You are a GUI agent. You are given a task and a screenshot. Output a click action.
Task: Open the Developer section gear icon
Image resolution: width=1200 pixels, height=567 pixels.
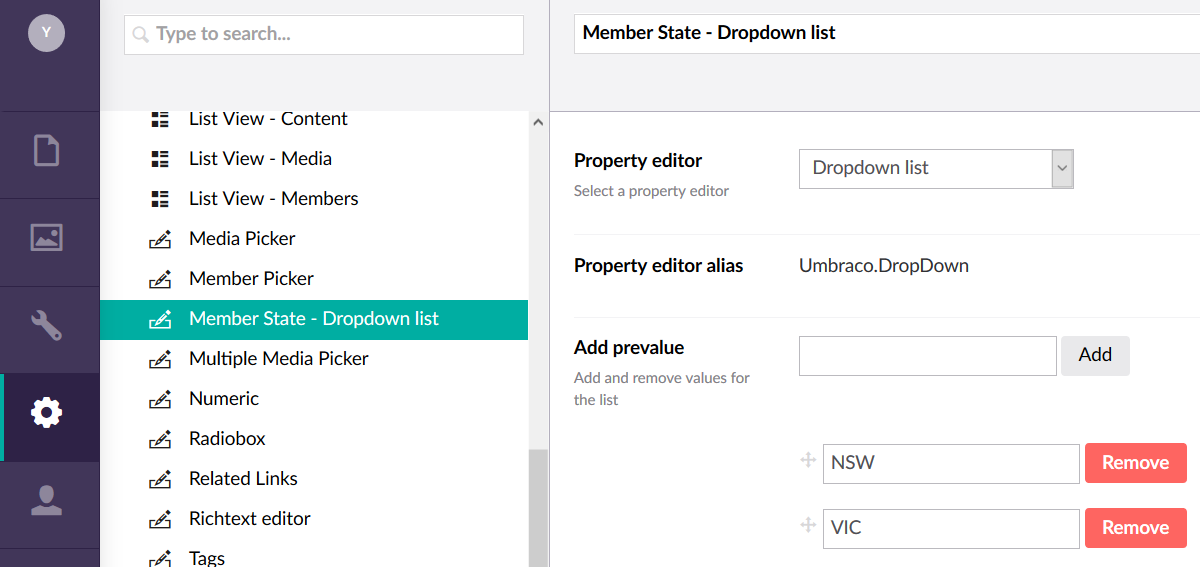[x=47, y=412]
